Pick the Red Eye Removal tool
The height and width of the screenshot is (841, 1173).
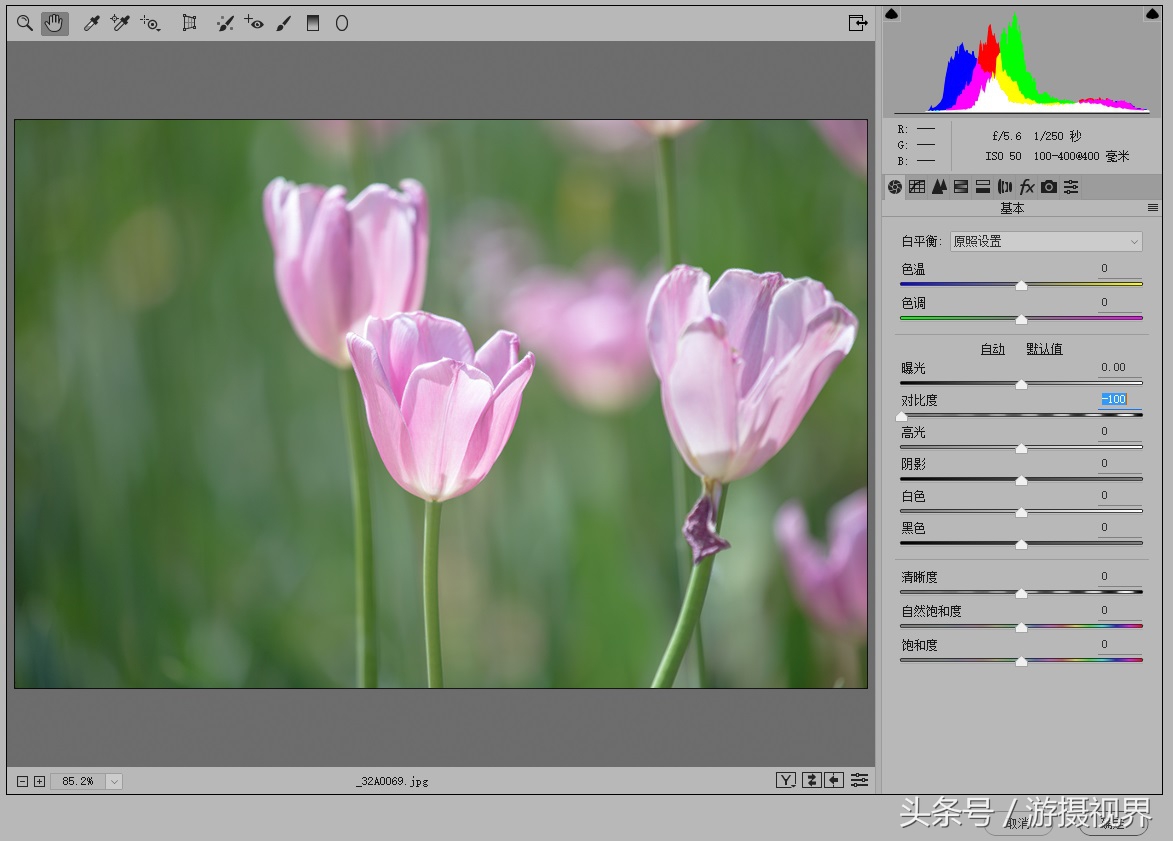click(x=254, y=23)
